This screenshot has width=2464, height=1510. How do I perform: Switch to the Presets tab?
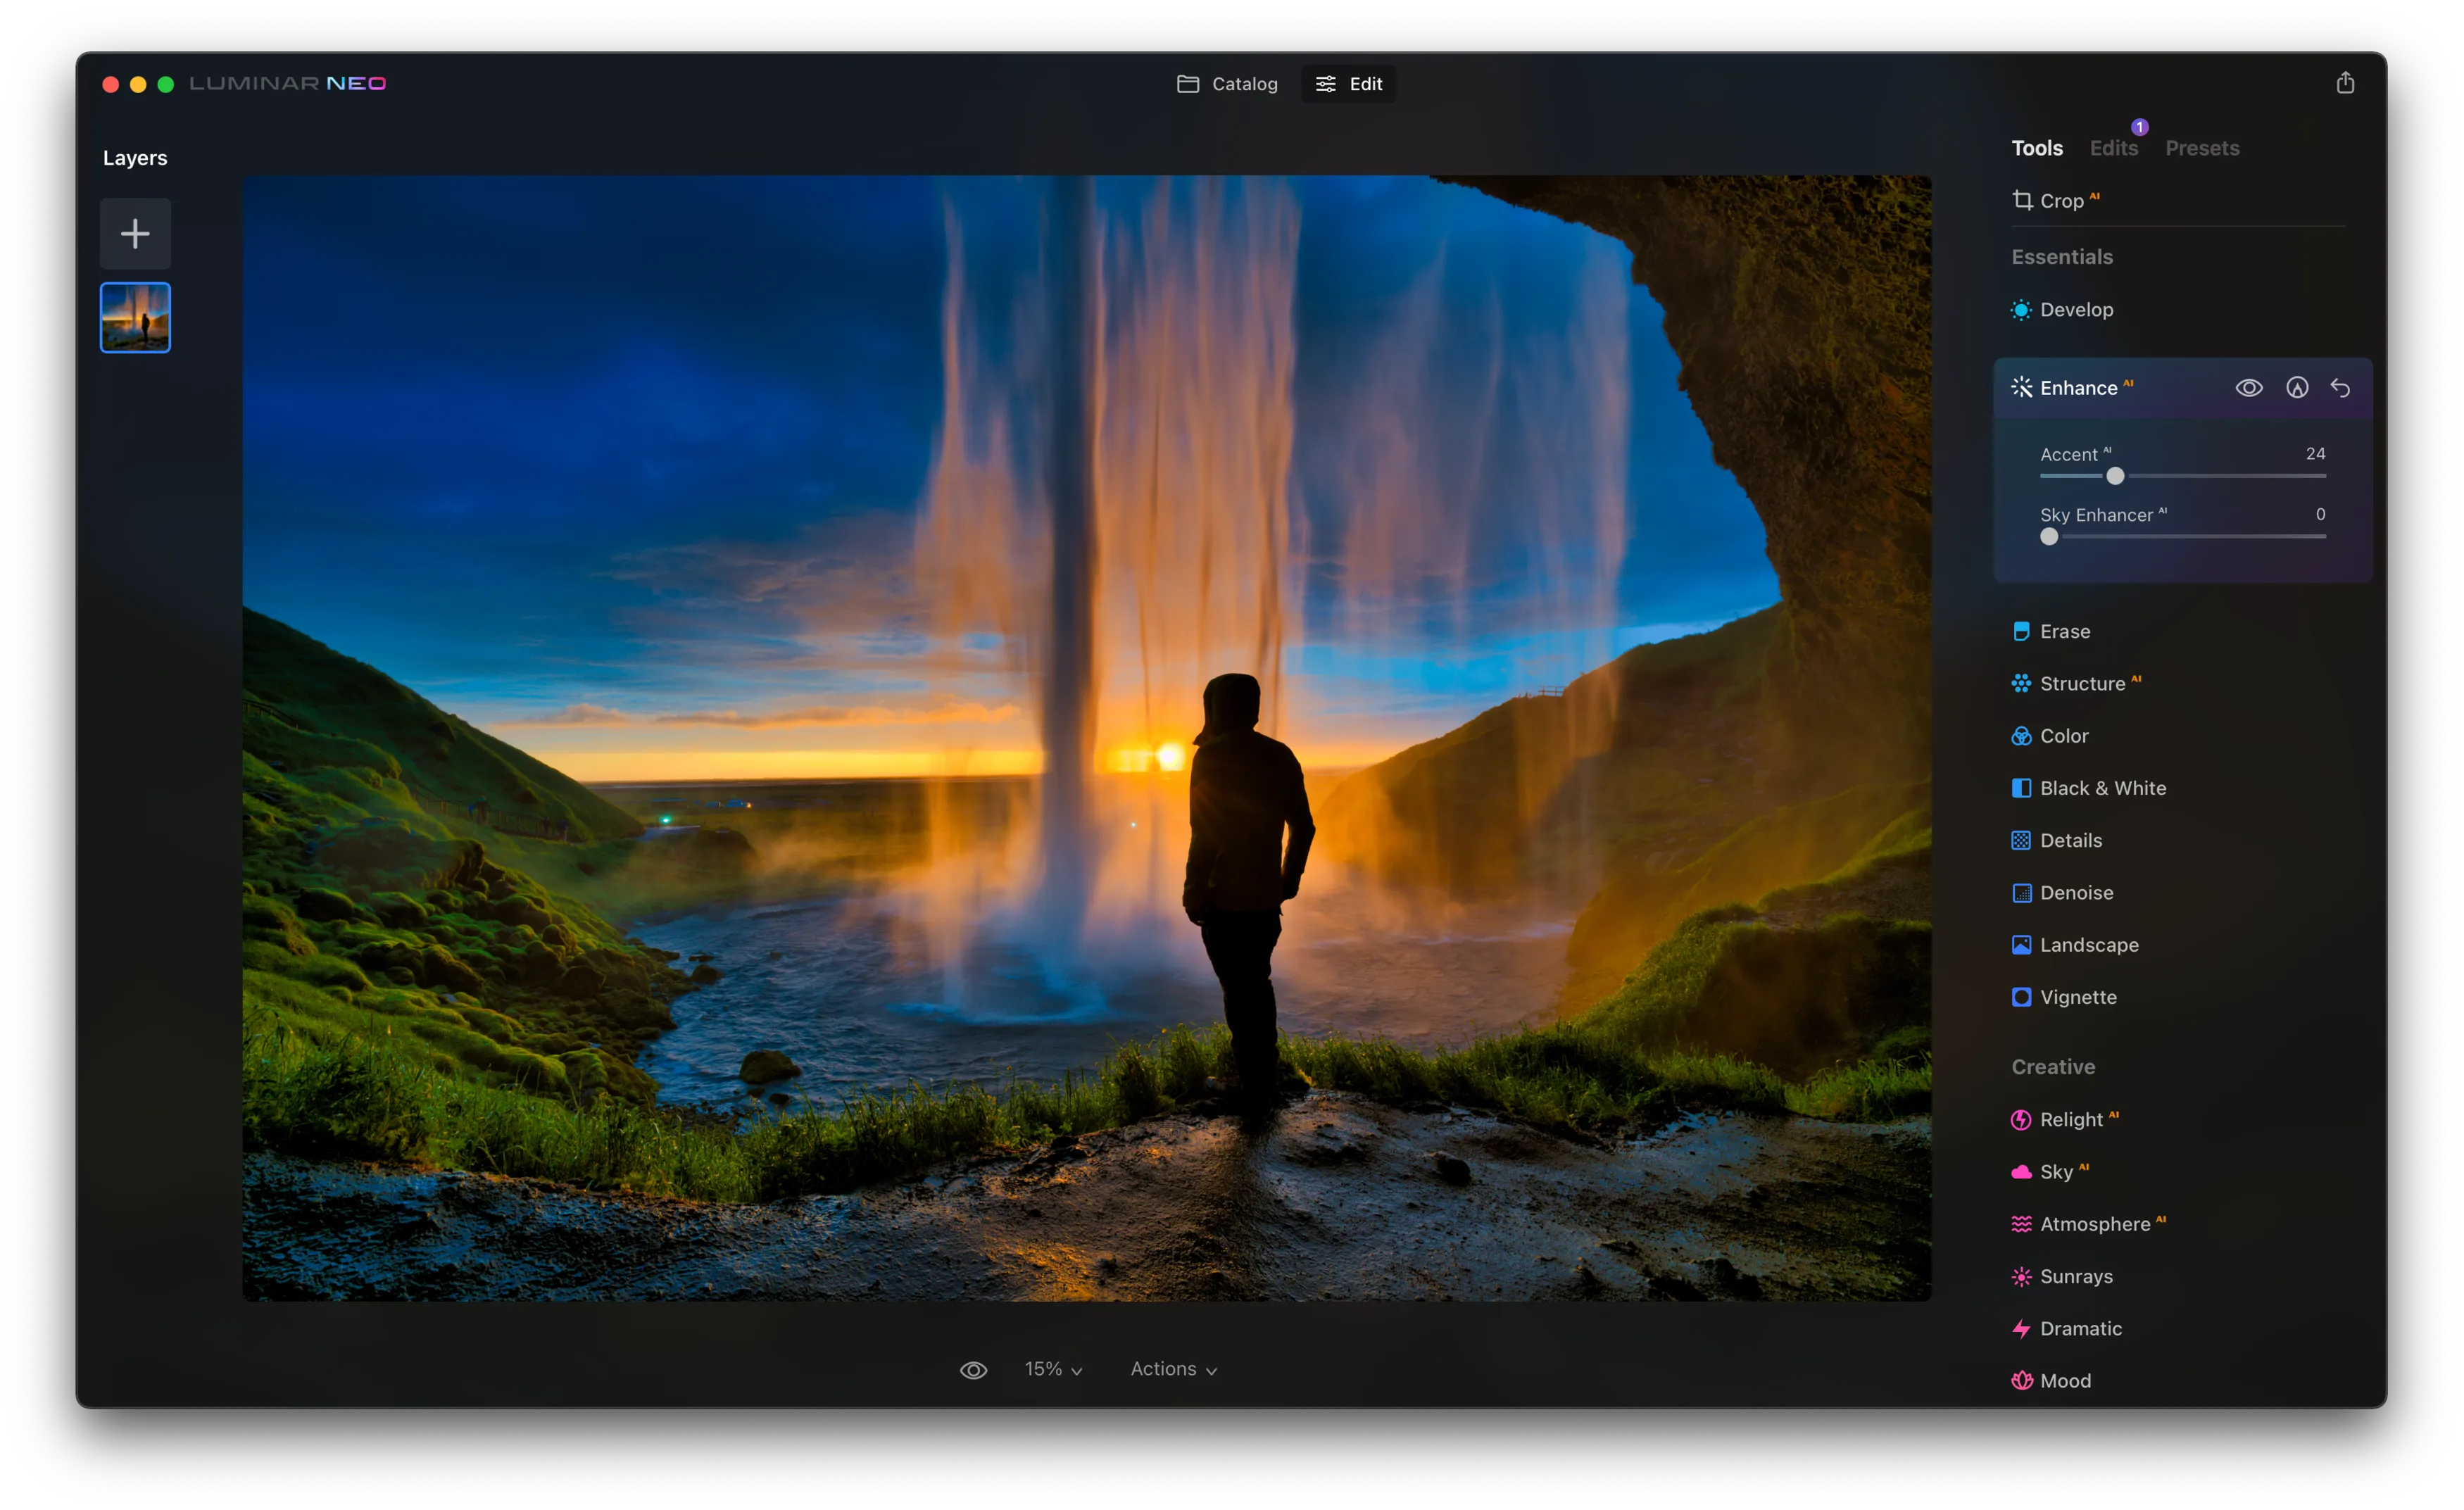[x=2202, y=148]
